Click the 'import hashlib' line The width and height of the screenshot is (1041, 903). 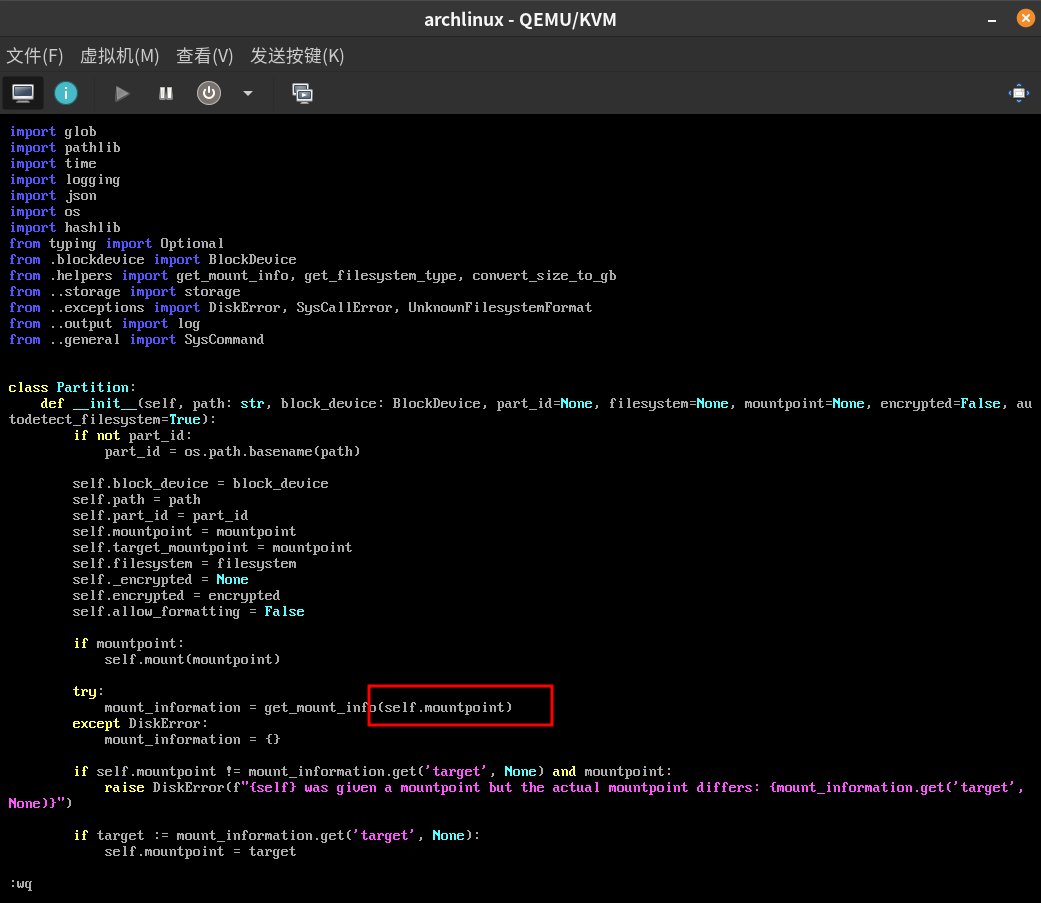(64, 228)
